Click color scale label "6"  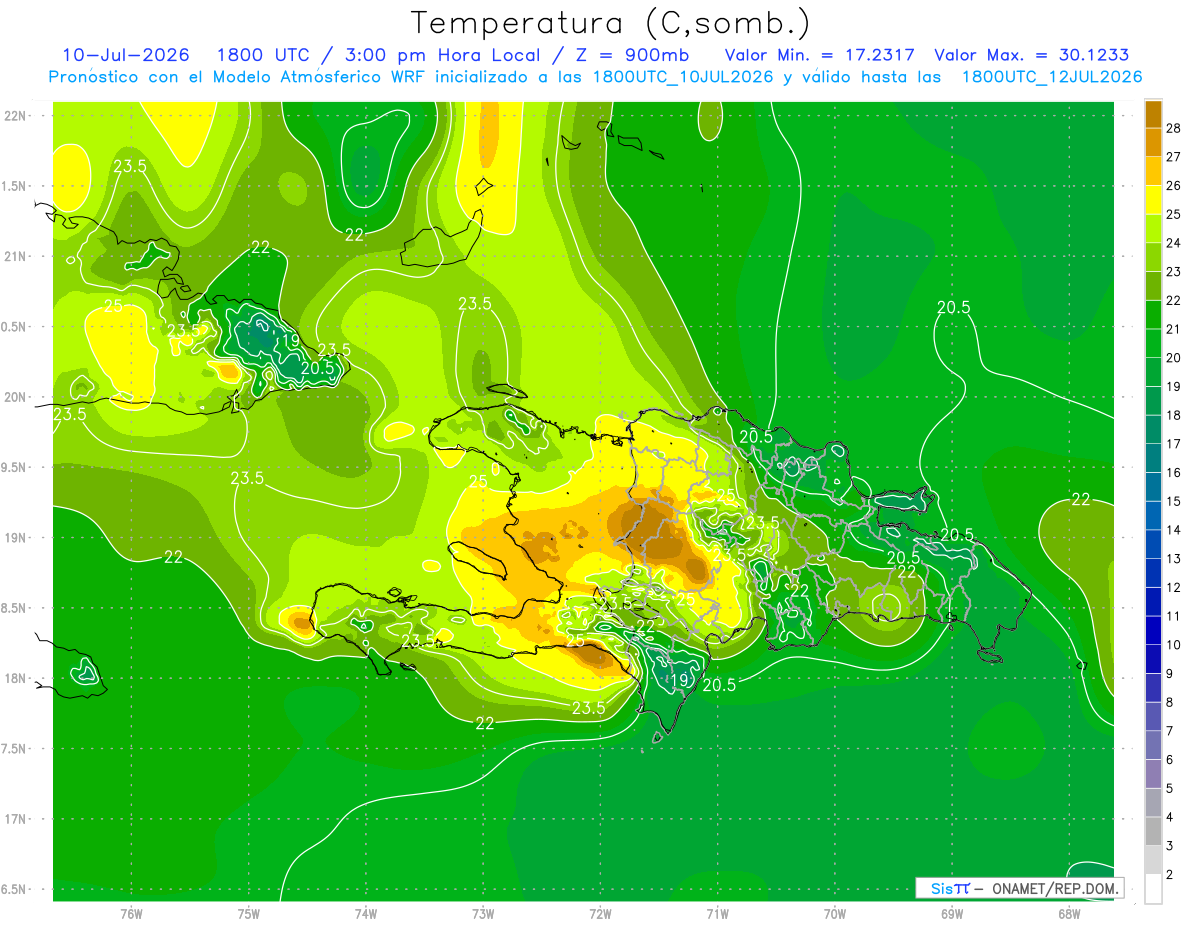1171,760
